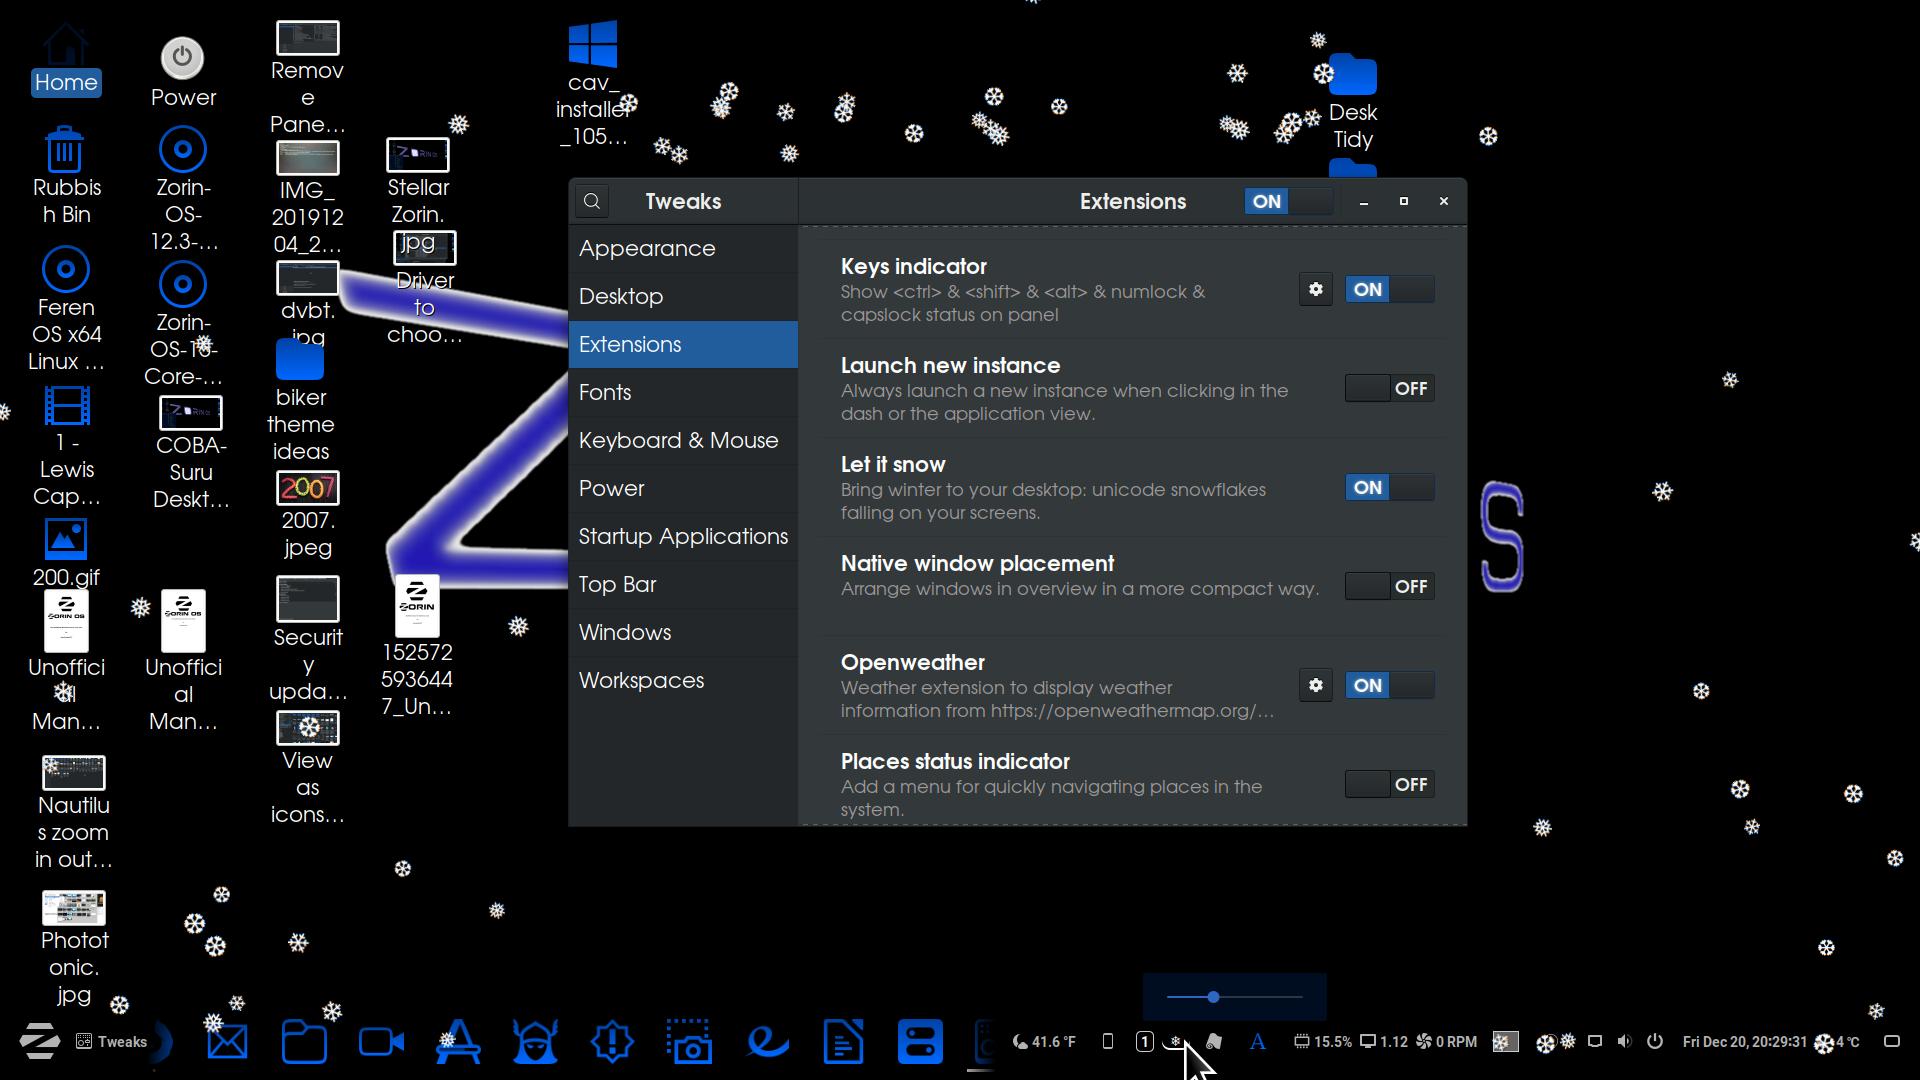
Task: Open the video camera app in taskbar
Action: tap(381, 1042)
